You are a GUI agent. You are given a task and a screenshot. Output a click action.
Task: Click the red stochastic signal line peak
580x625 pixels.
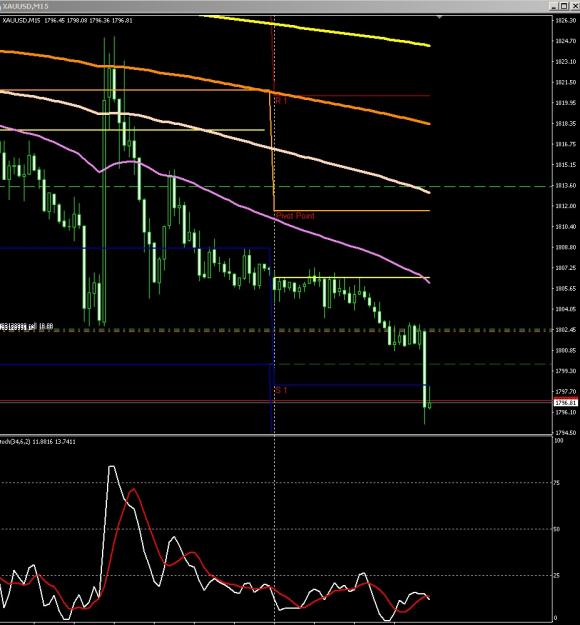click(134, 489)
